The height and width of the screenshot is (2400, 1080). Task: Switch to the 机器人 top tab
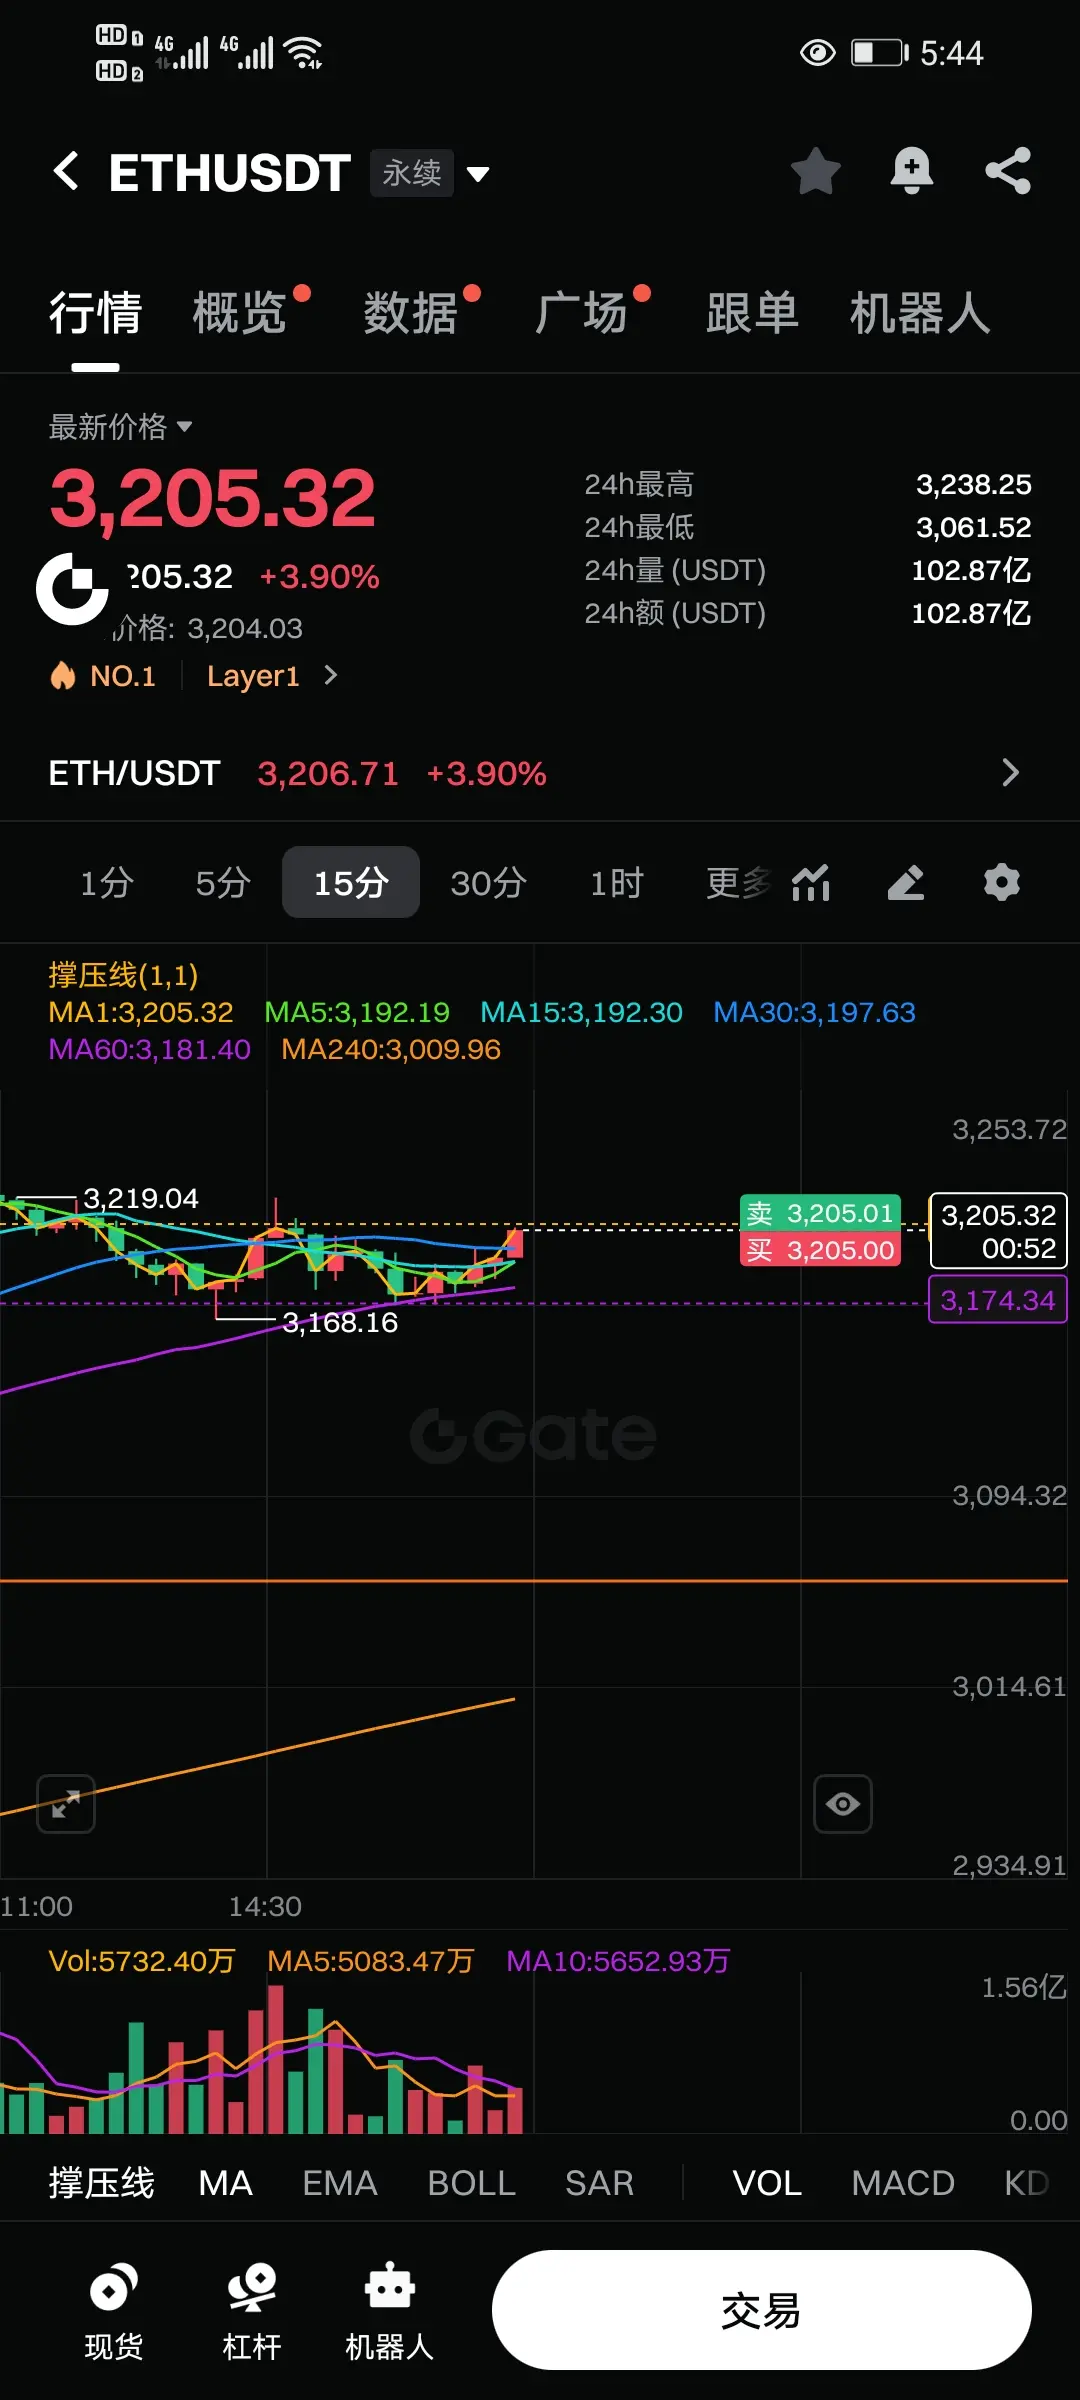[920, 313]
